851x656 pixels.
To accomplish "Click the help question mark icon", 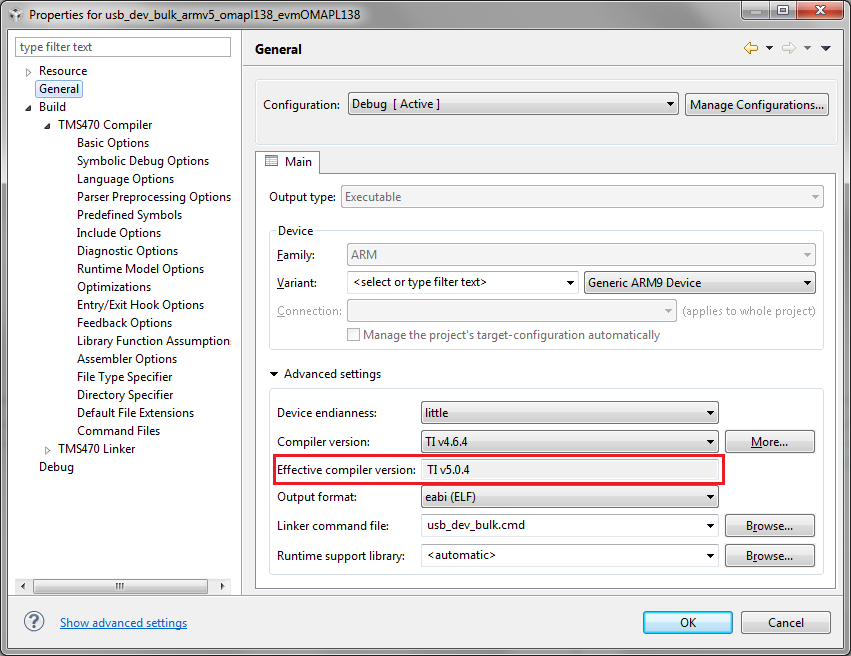I will (x=34, y=622).
